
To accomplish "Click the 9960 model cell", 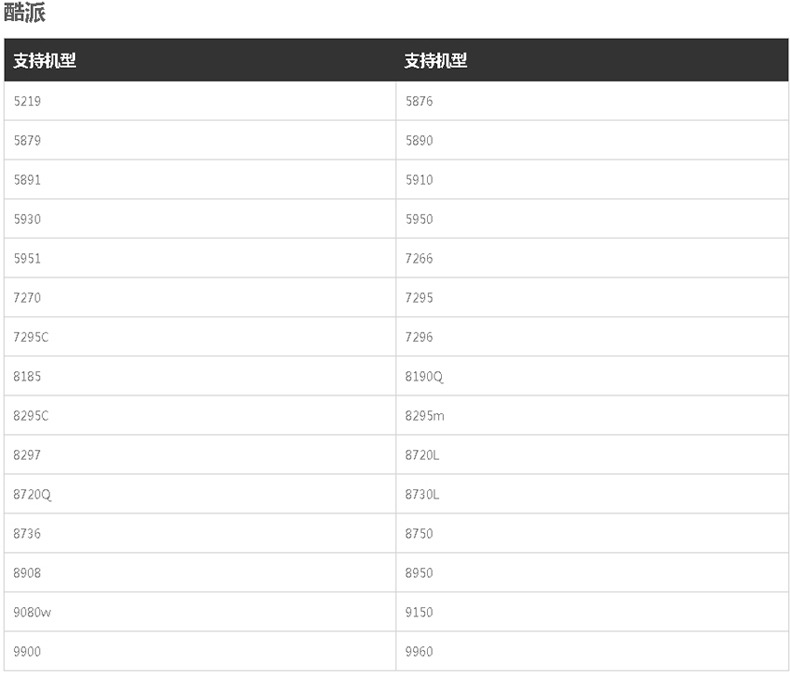I will (x=419, y=652).
